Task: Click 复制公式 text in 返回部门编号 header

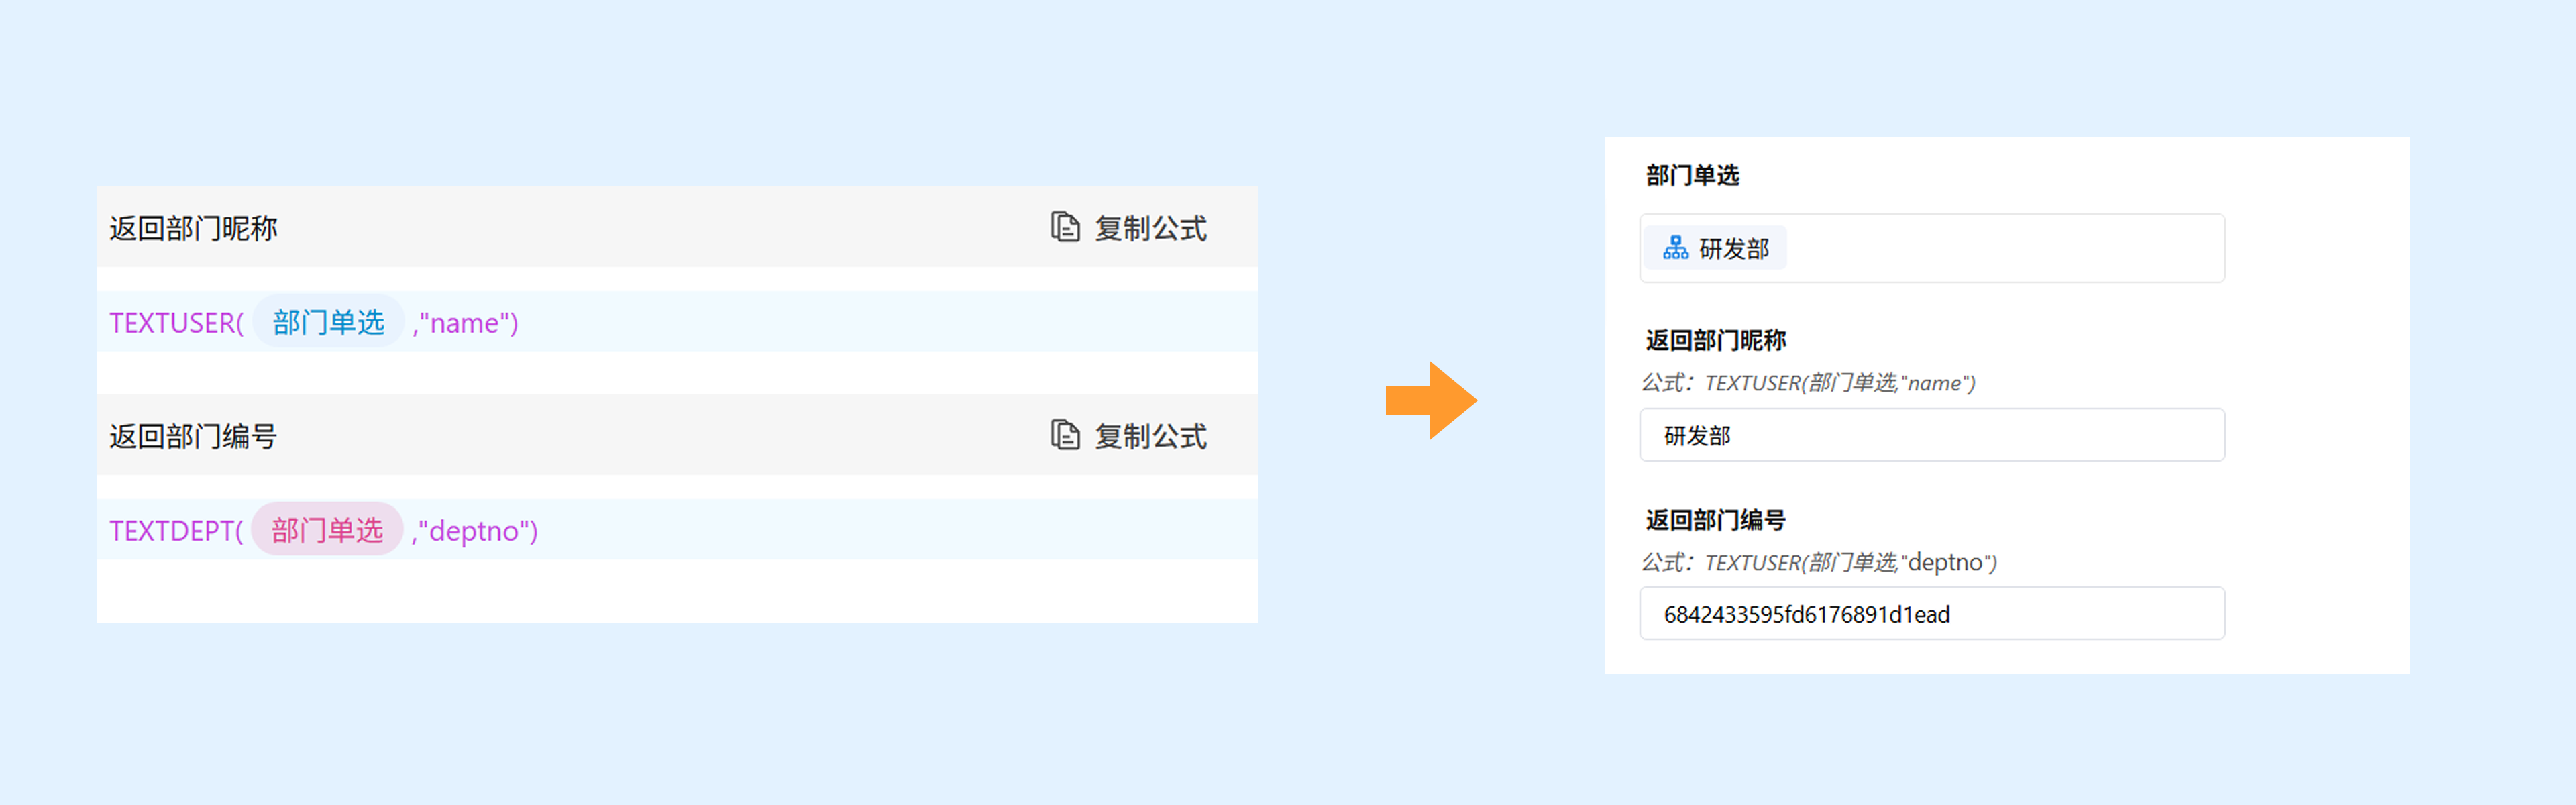Action: pos(1150,437)
